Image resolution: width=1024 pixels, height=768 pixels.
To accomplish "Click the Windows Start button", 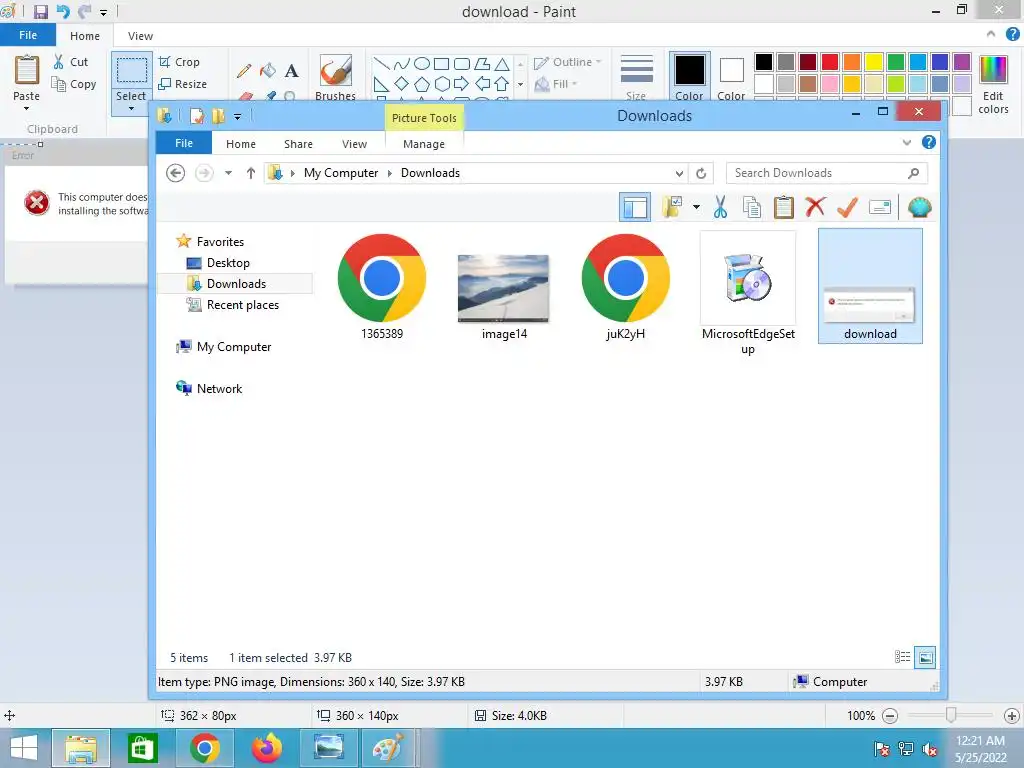I will click(x=24, y=748).
